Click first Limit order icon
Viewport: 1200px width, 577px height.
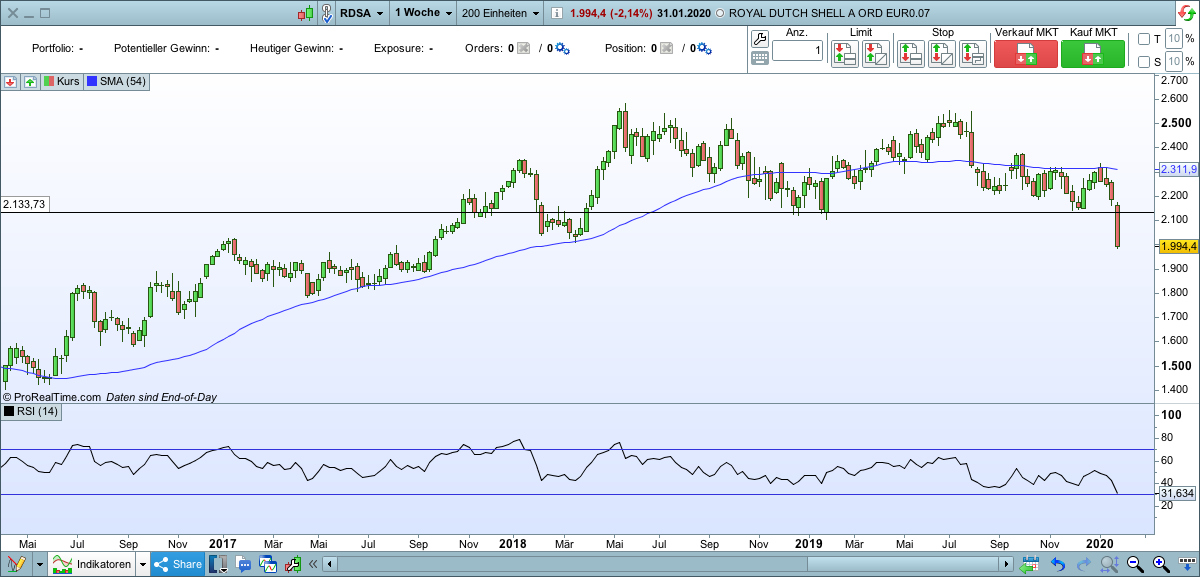click(843, 54)
